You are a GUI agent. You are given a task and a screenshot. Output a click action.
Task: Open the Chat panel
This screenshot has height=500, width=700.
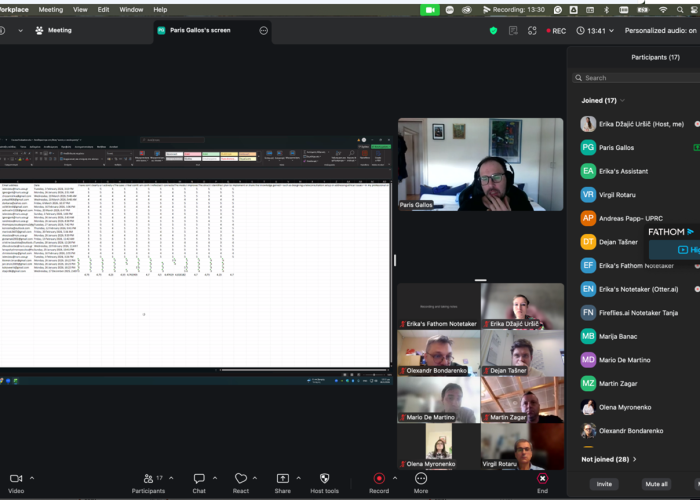(x=199, y=479)
